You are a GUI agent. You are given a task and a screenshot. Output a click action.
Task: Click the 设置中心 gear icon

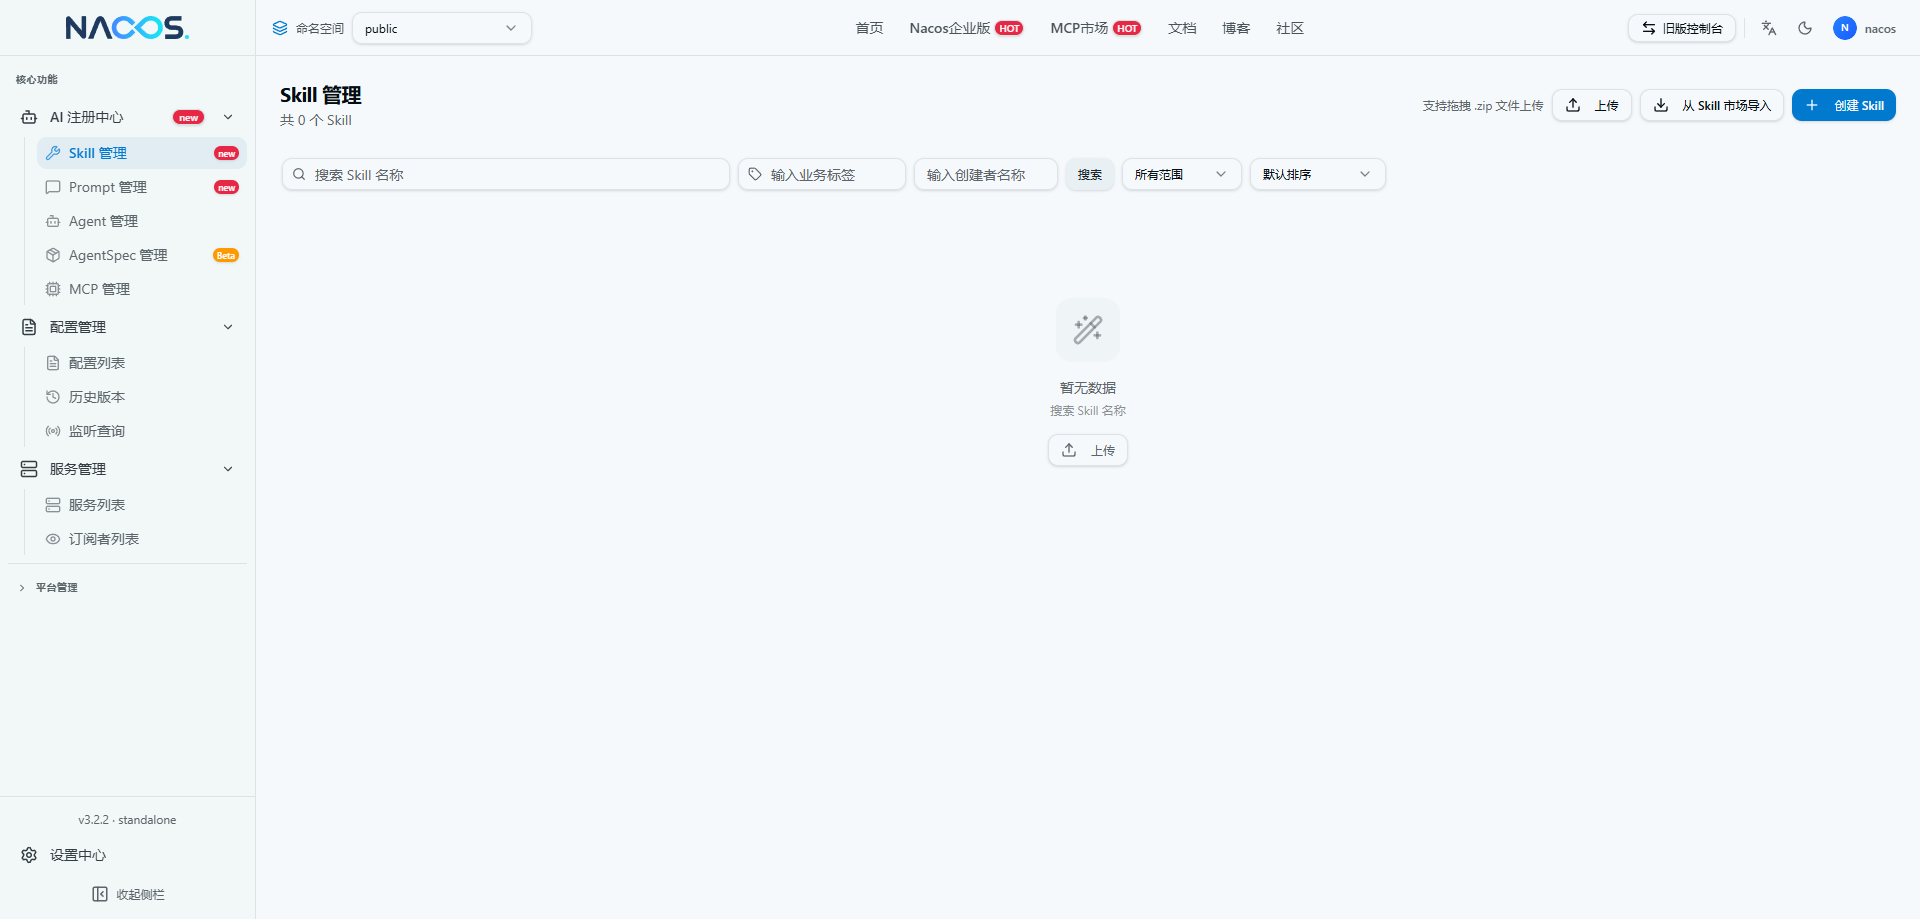click(x=29, y=855)
